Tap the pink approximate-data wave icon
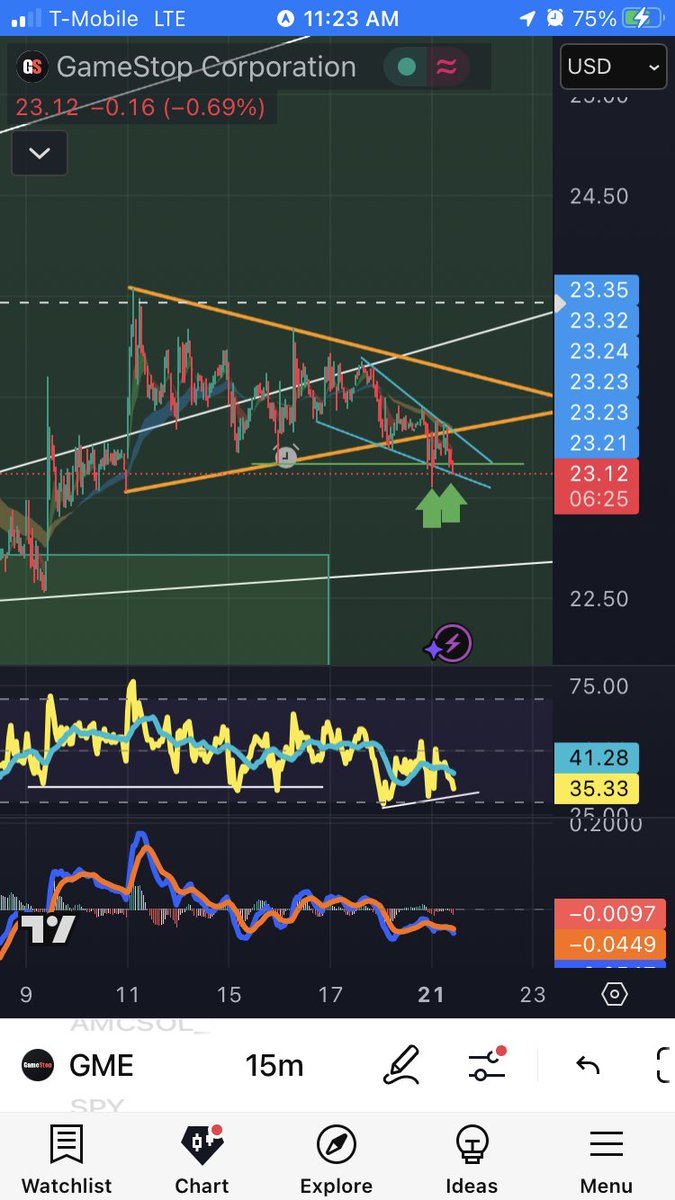 tap(445, 68)
